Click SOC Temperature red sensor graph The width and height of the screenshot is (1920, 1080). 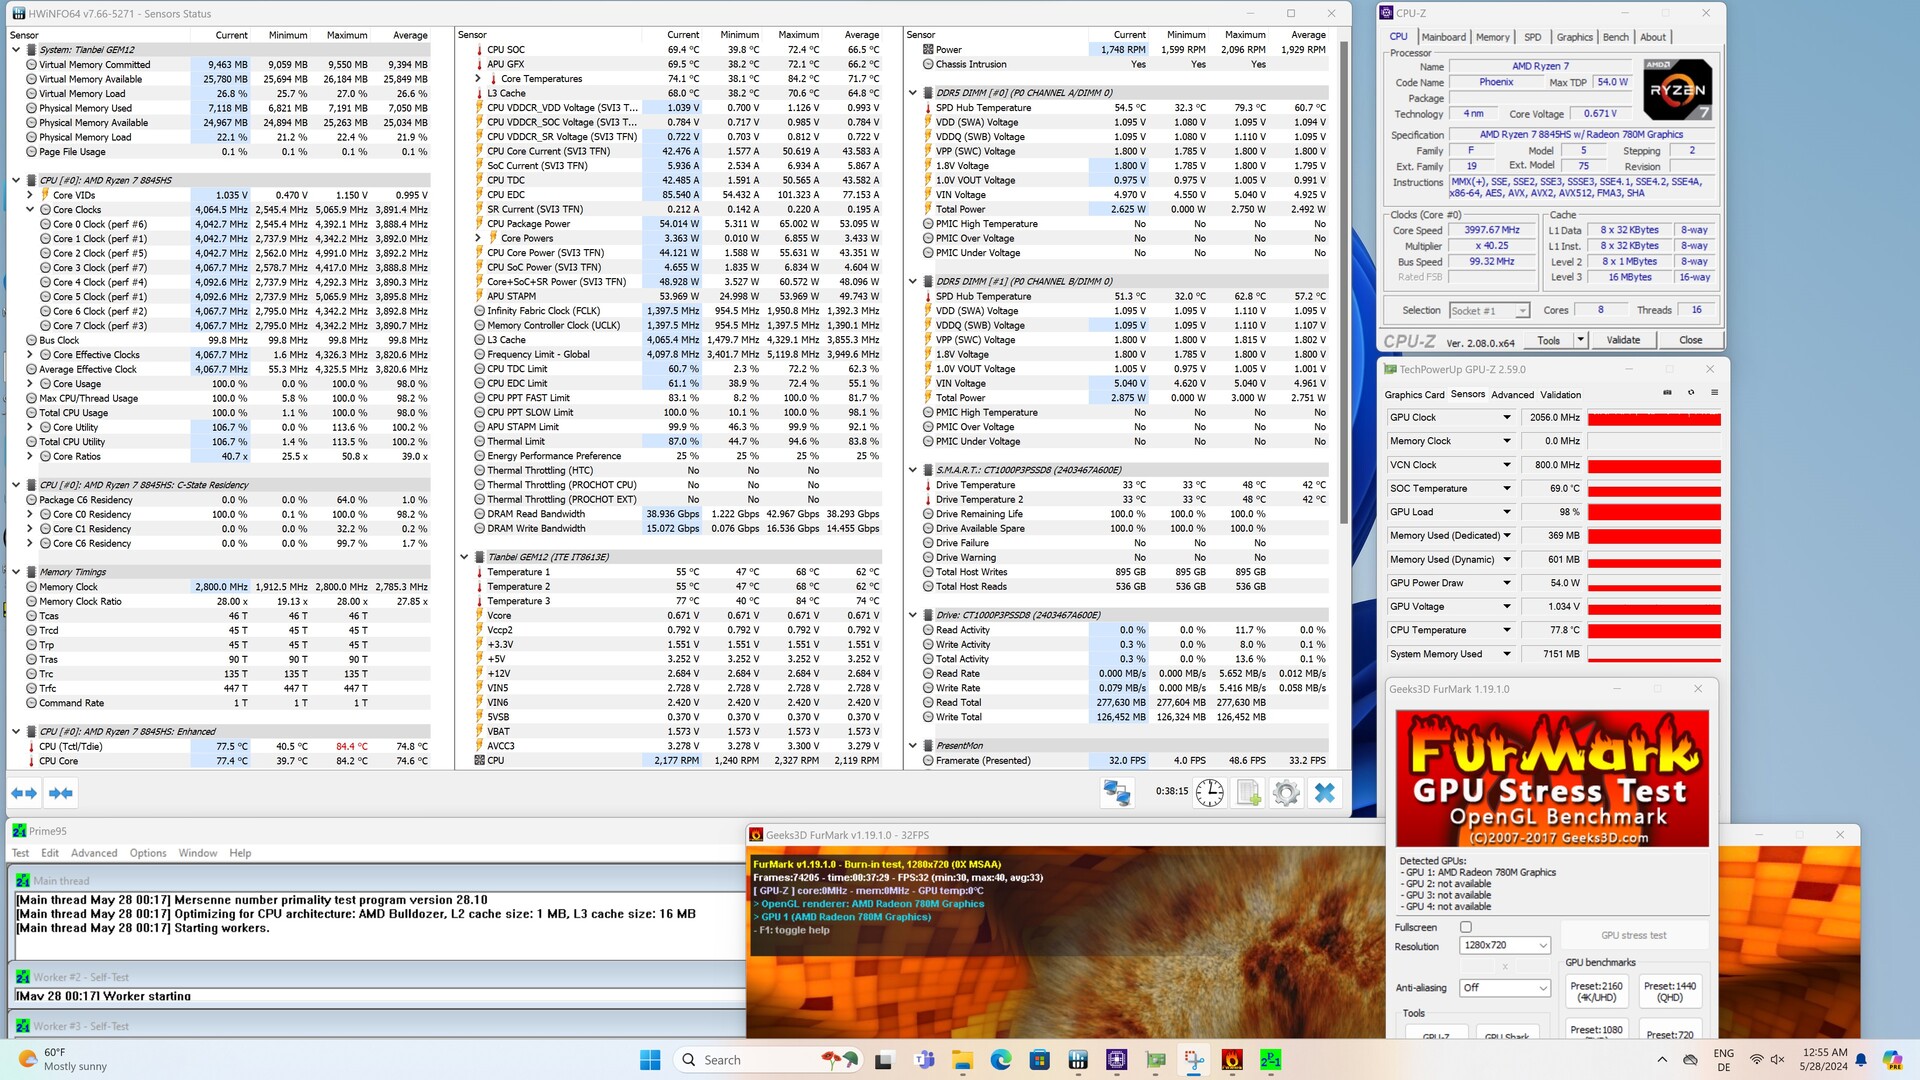[x=1654, y=489]
